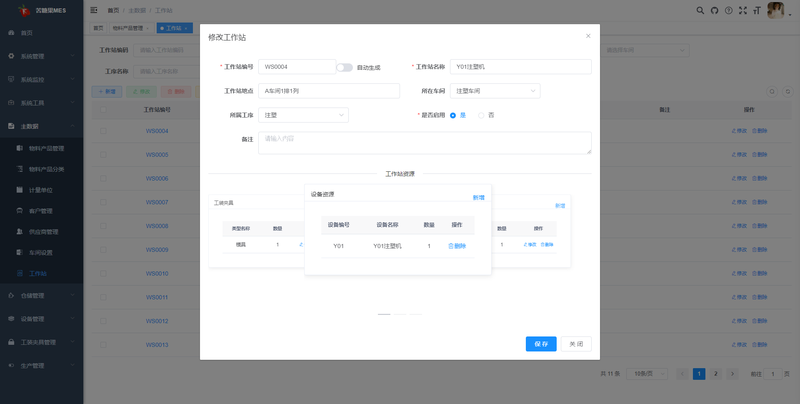This screenshot has height=404, width=800.
Task: Click the 车间设置 sidebar icon
Action: (19, 252)
